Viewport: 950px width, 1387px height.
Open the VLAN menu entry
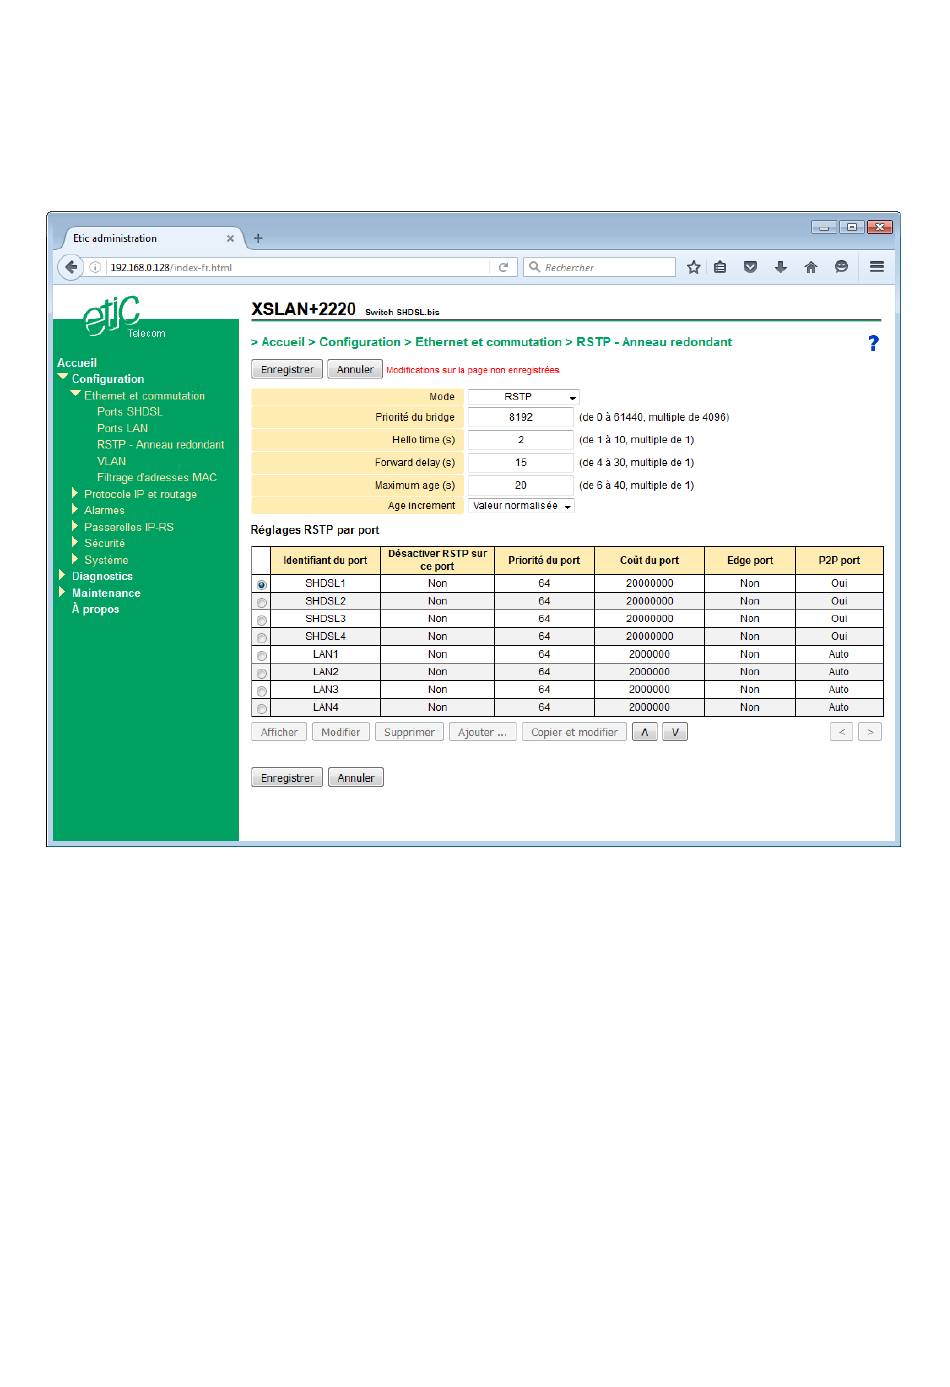click(111, 461)
